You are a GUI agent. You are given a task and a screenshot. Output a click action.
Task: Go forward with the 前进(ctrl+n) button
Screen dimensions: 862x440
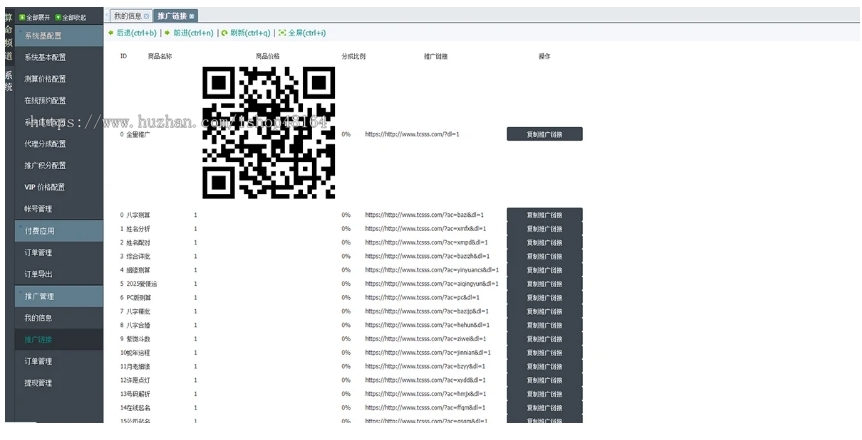pos(189,33)
